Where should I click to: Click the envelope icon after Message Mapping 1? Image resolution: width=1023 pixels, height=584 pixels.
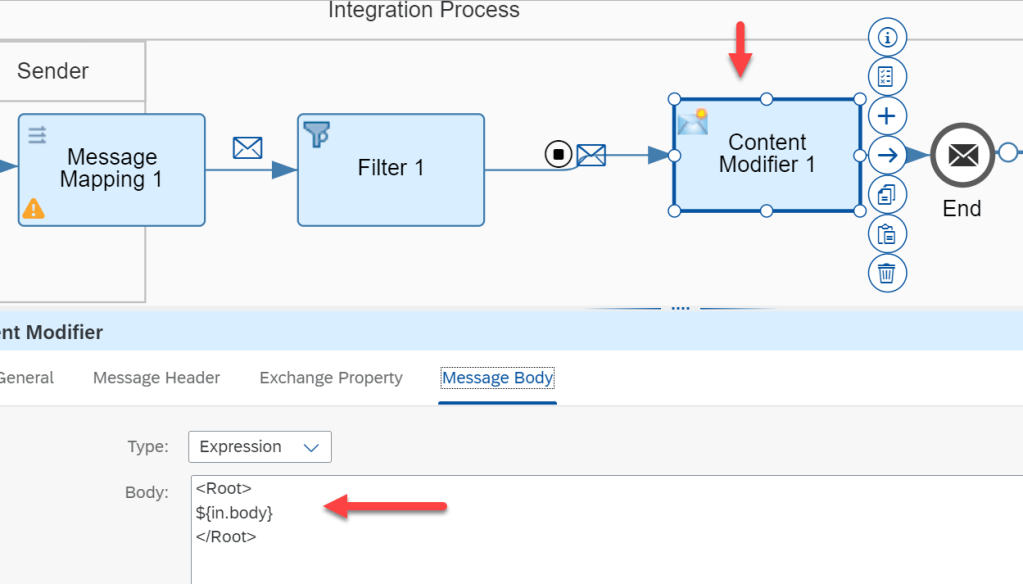point(247,148)
